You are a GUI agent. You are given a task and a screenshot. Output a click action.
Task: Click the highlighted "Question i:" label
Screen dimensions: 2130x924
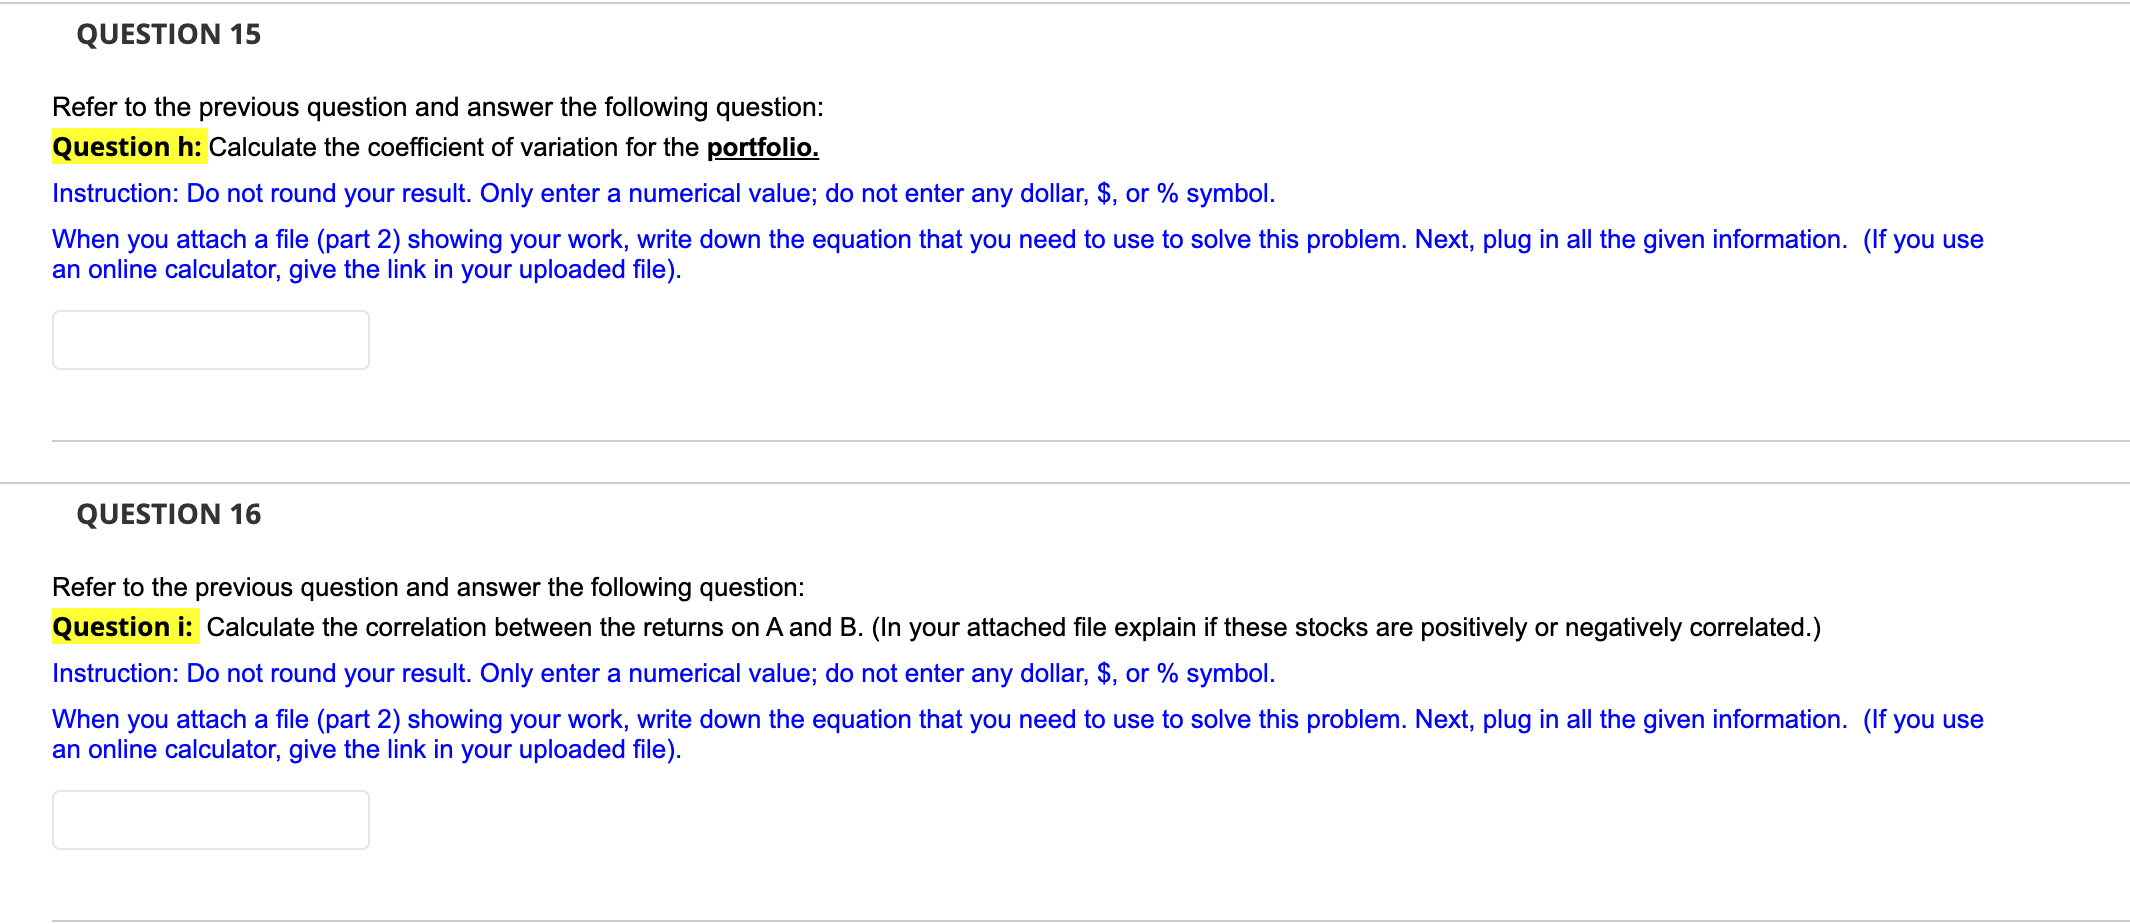click(x=124, y=627)
